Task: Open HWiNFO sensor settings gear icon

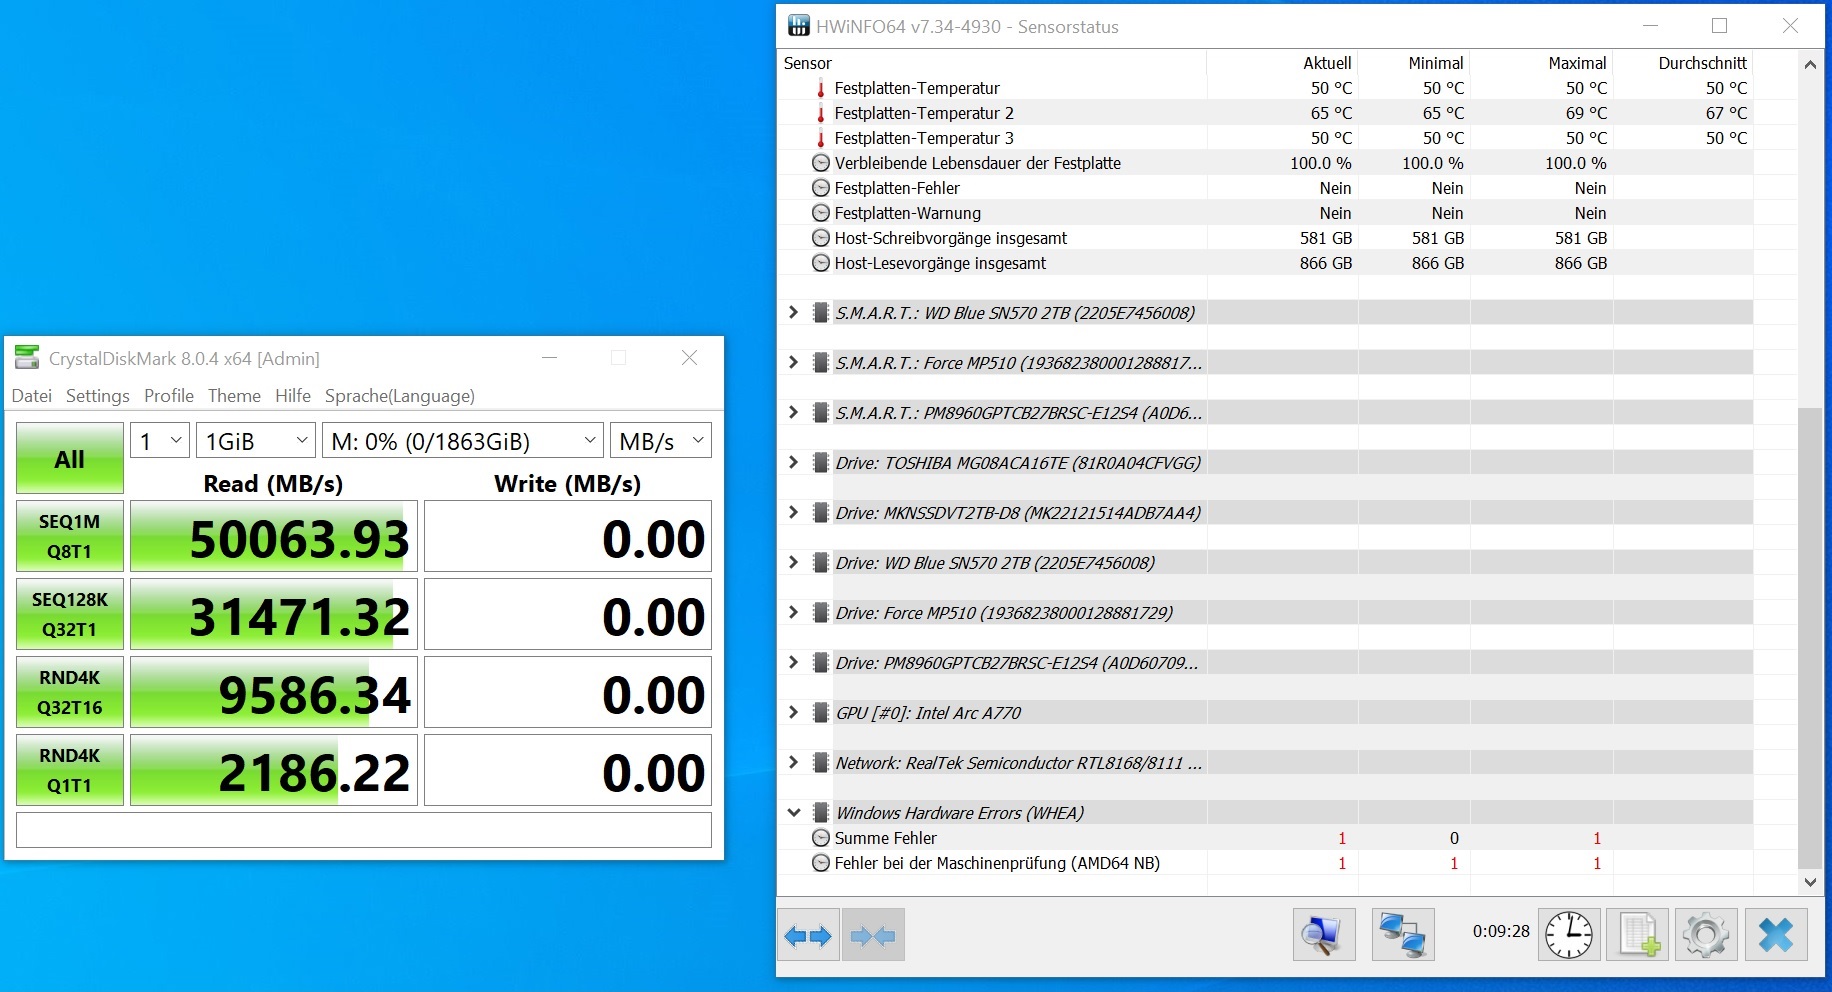Action: pos(1706,935)
